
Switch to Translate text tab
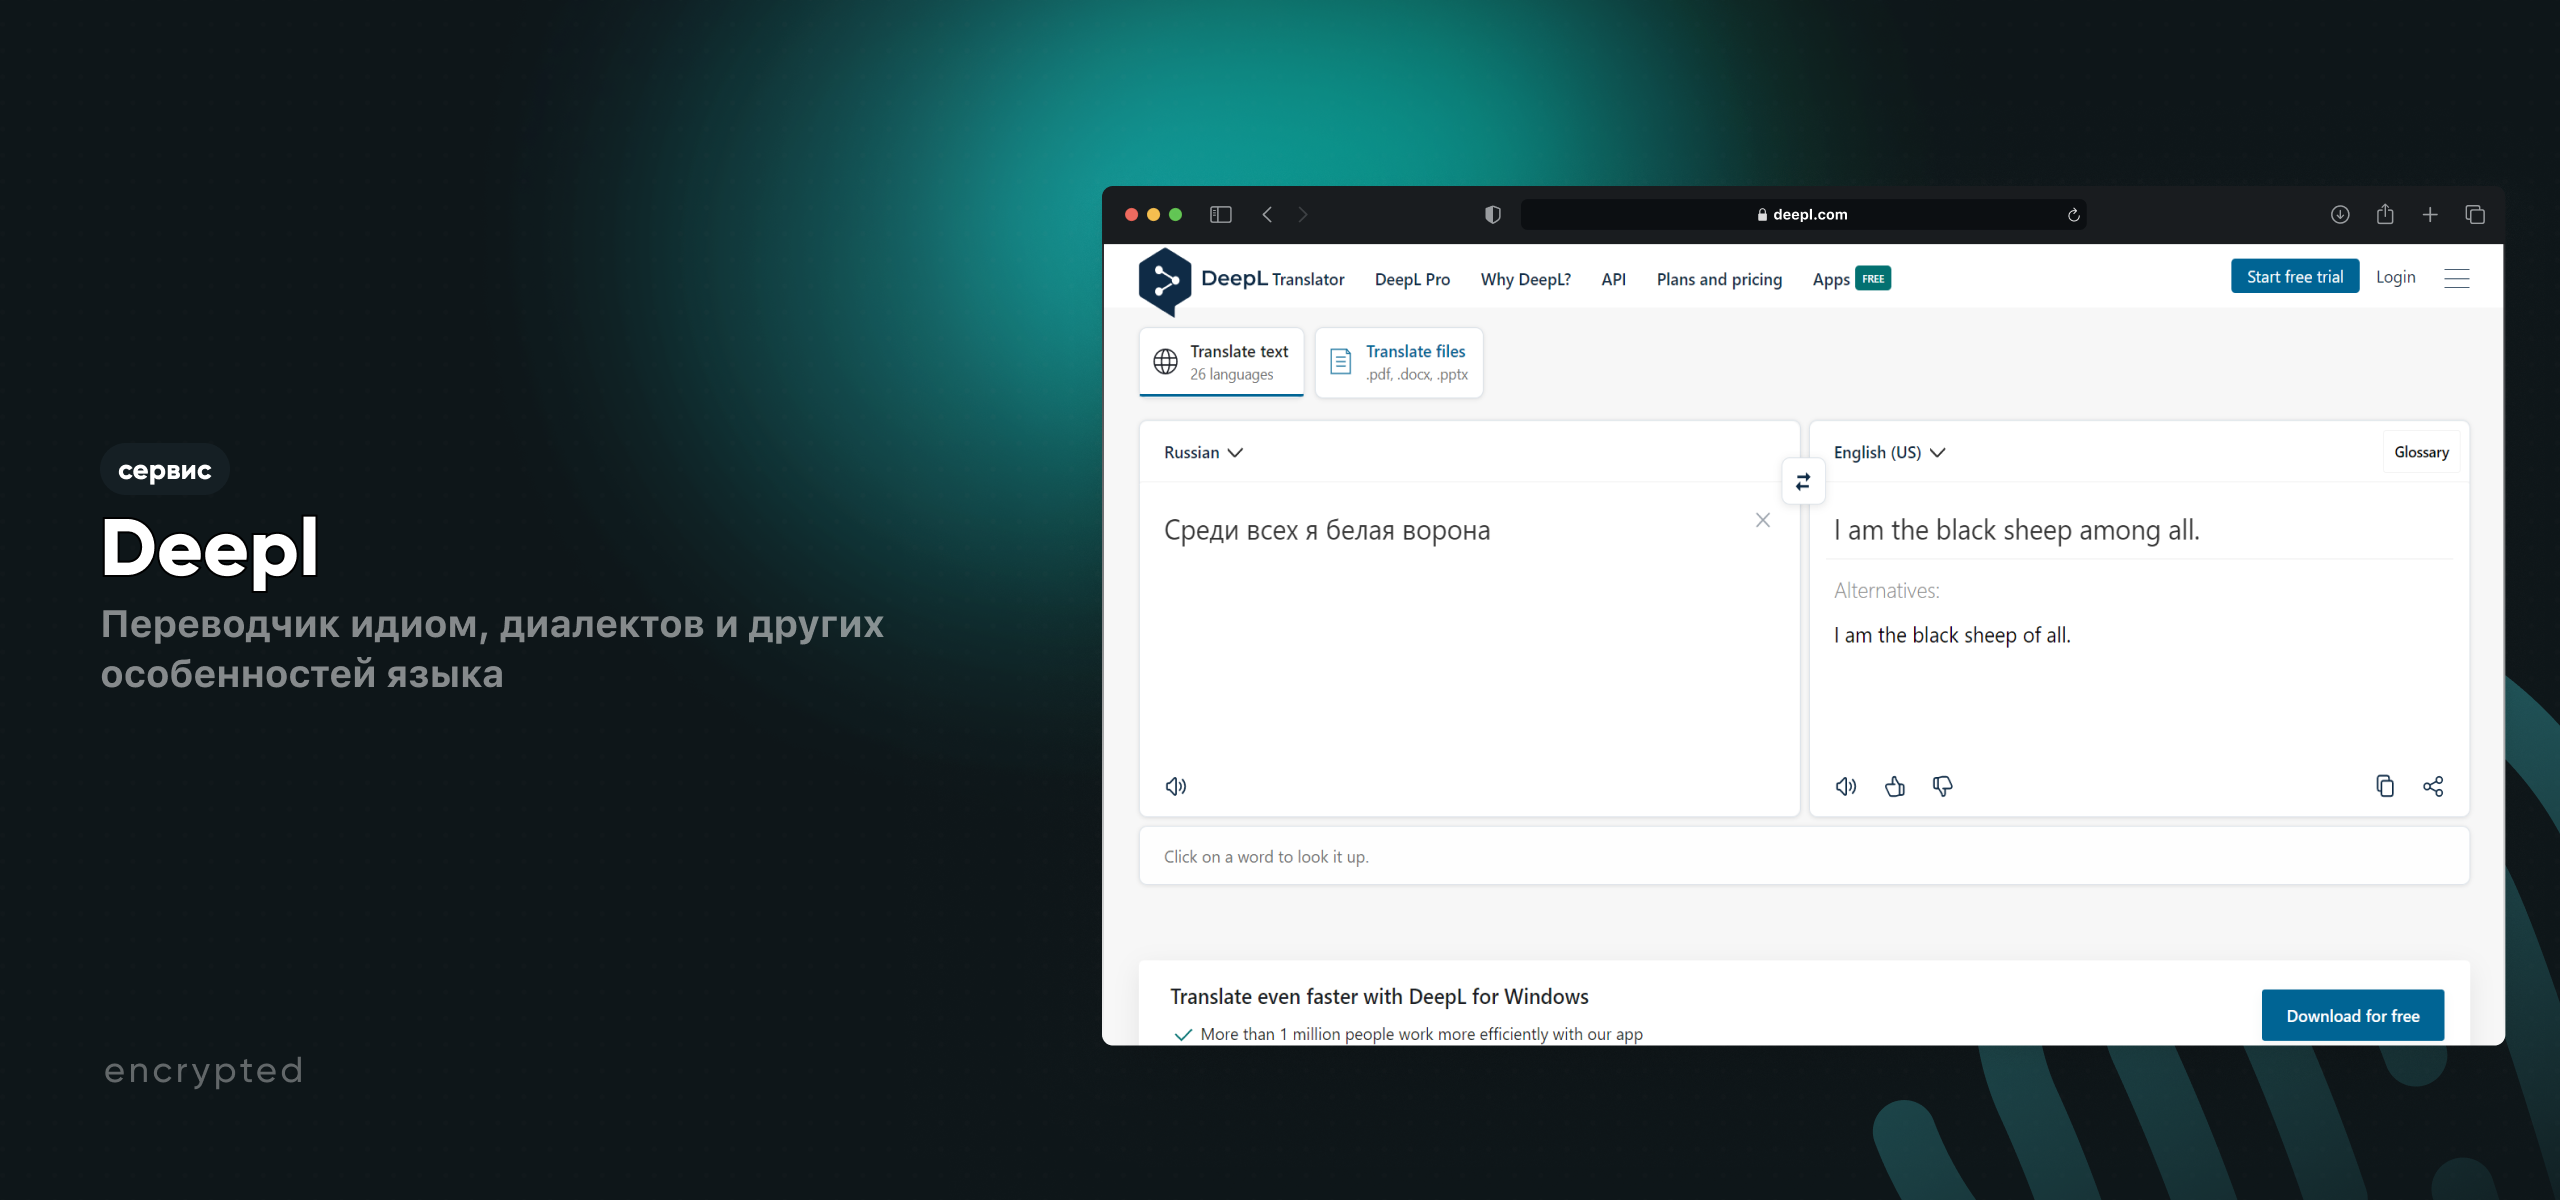tap(1221, 362)
